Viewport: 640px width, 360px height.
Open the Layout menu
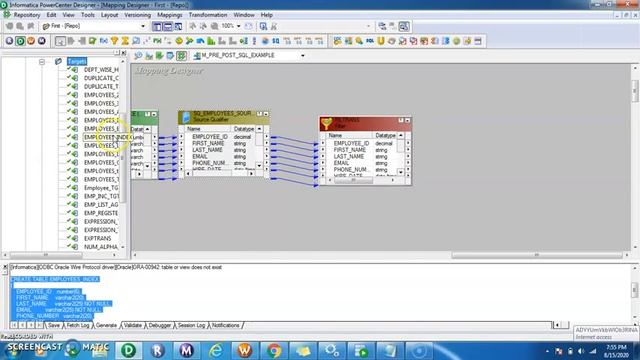point(109,15)
